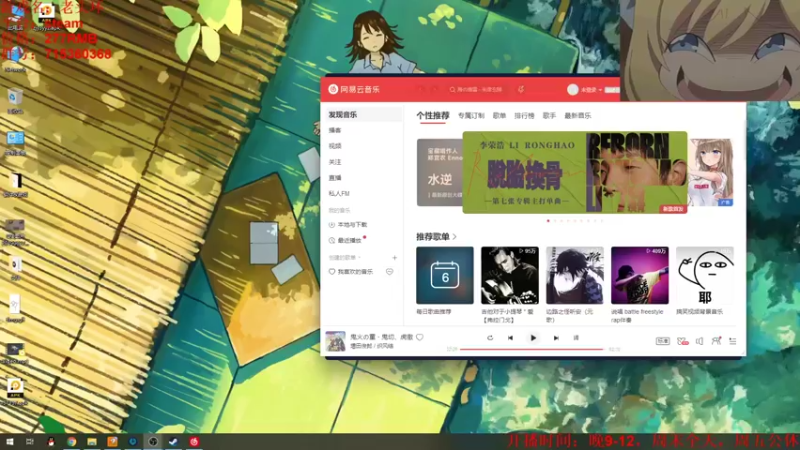This screenshot has width=800, height=450.
Task: Open the Windows Start menu
Action: coord(9,442)
